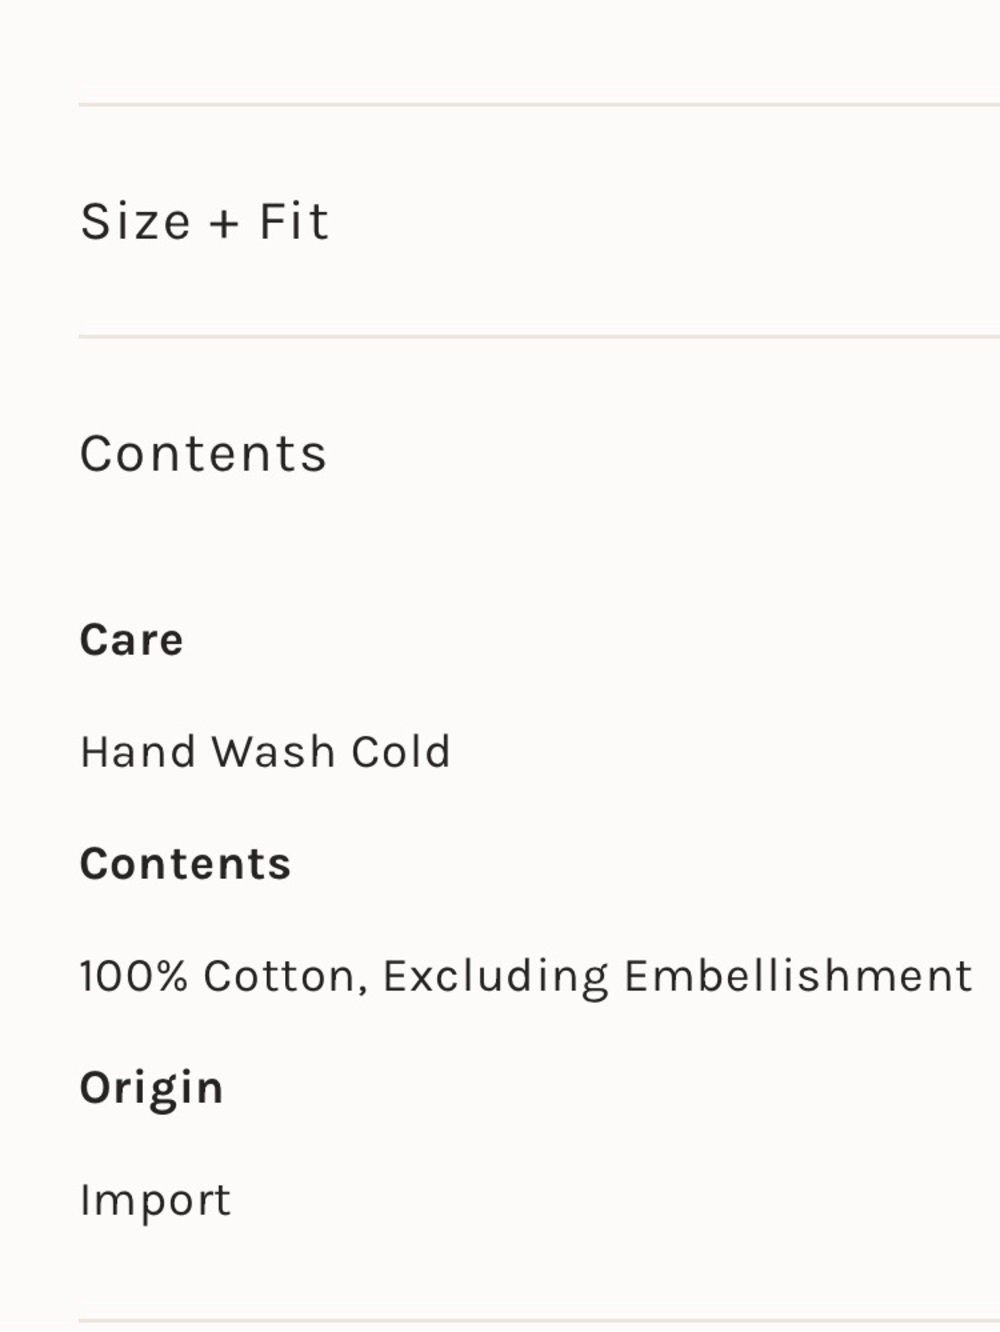Viewport: 1000px width, 1332px height.
Task: Click the word Cold in care instructions
Action: click(401, 752)
